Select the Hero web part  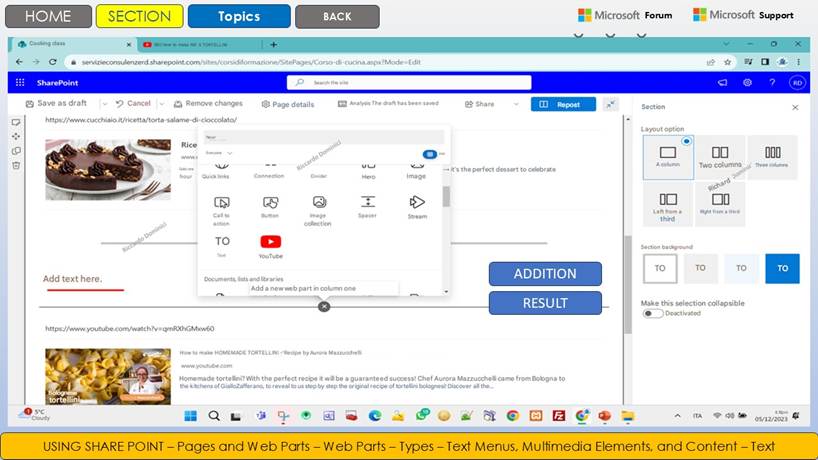pos(368,171)
